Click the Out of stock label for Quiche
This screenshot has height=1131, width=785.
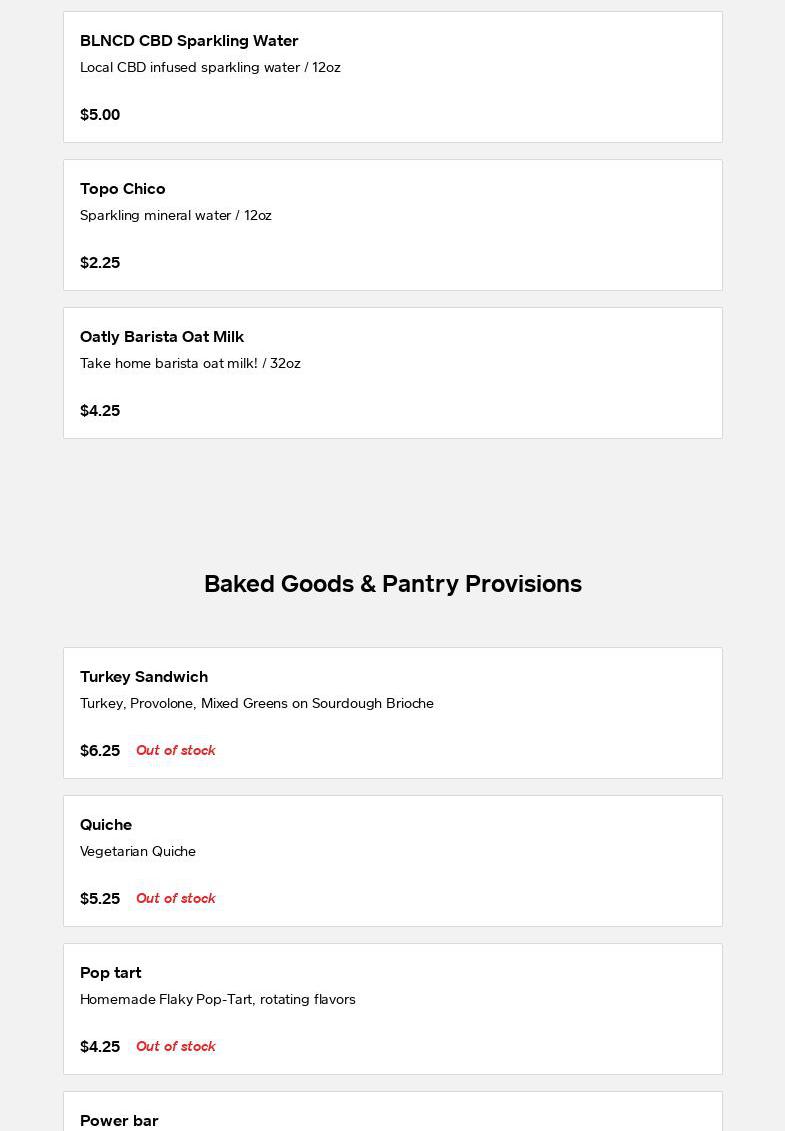pos(176,898)
